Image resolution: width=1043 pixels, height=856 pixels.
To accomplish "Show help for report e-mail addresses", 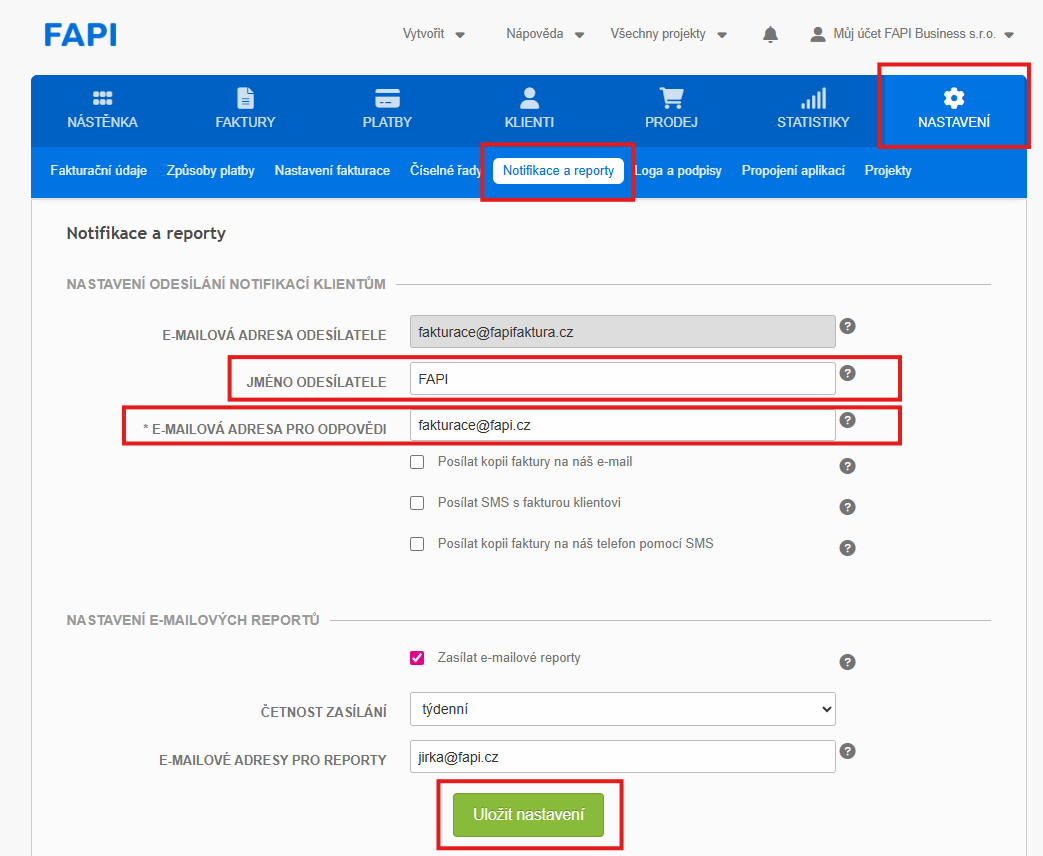I will [847, 751].
